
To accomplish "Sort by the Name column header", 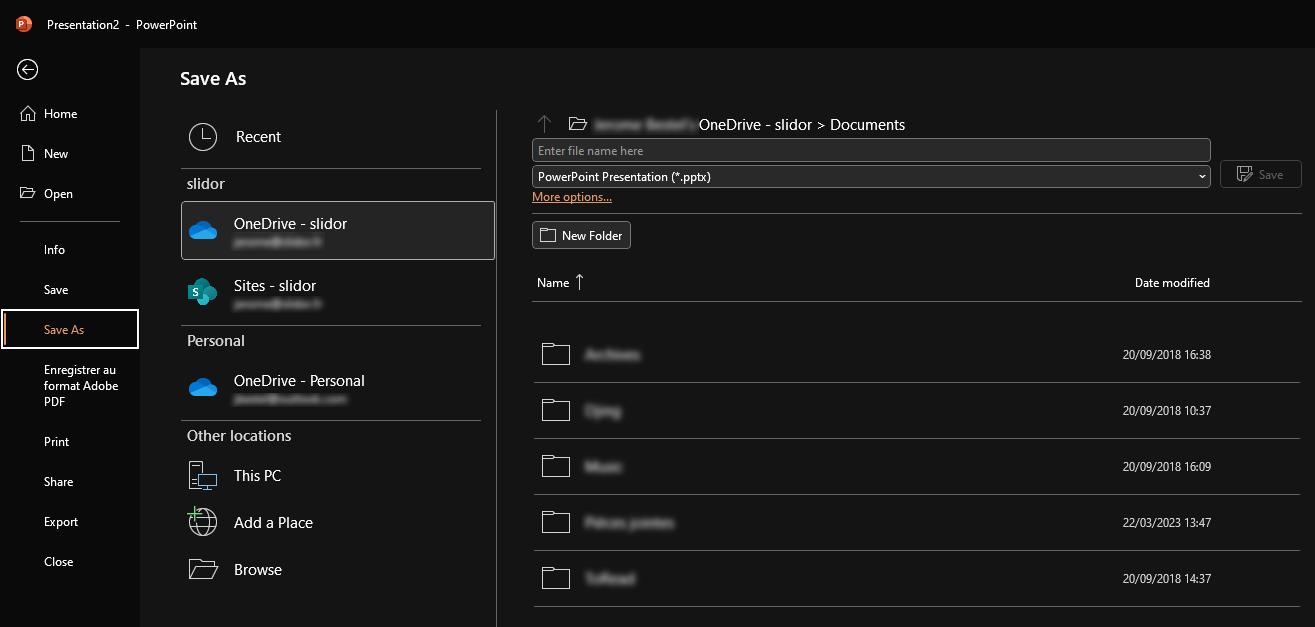I will point(553,283).
